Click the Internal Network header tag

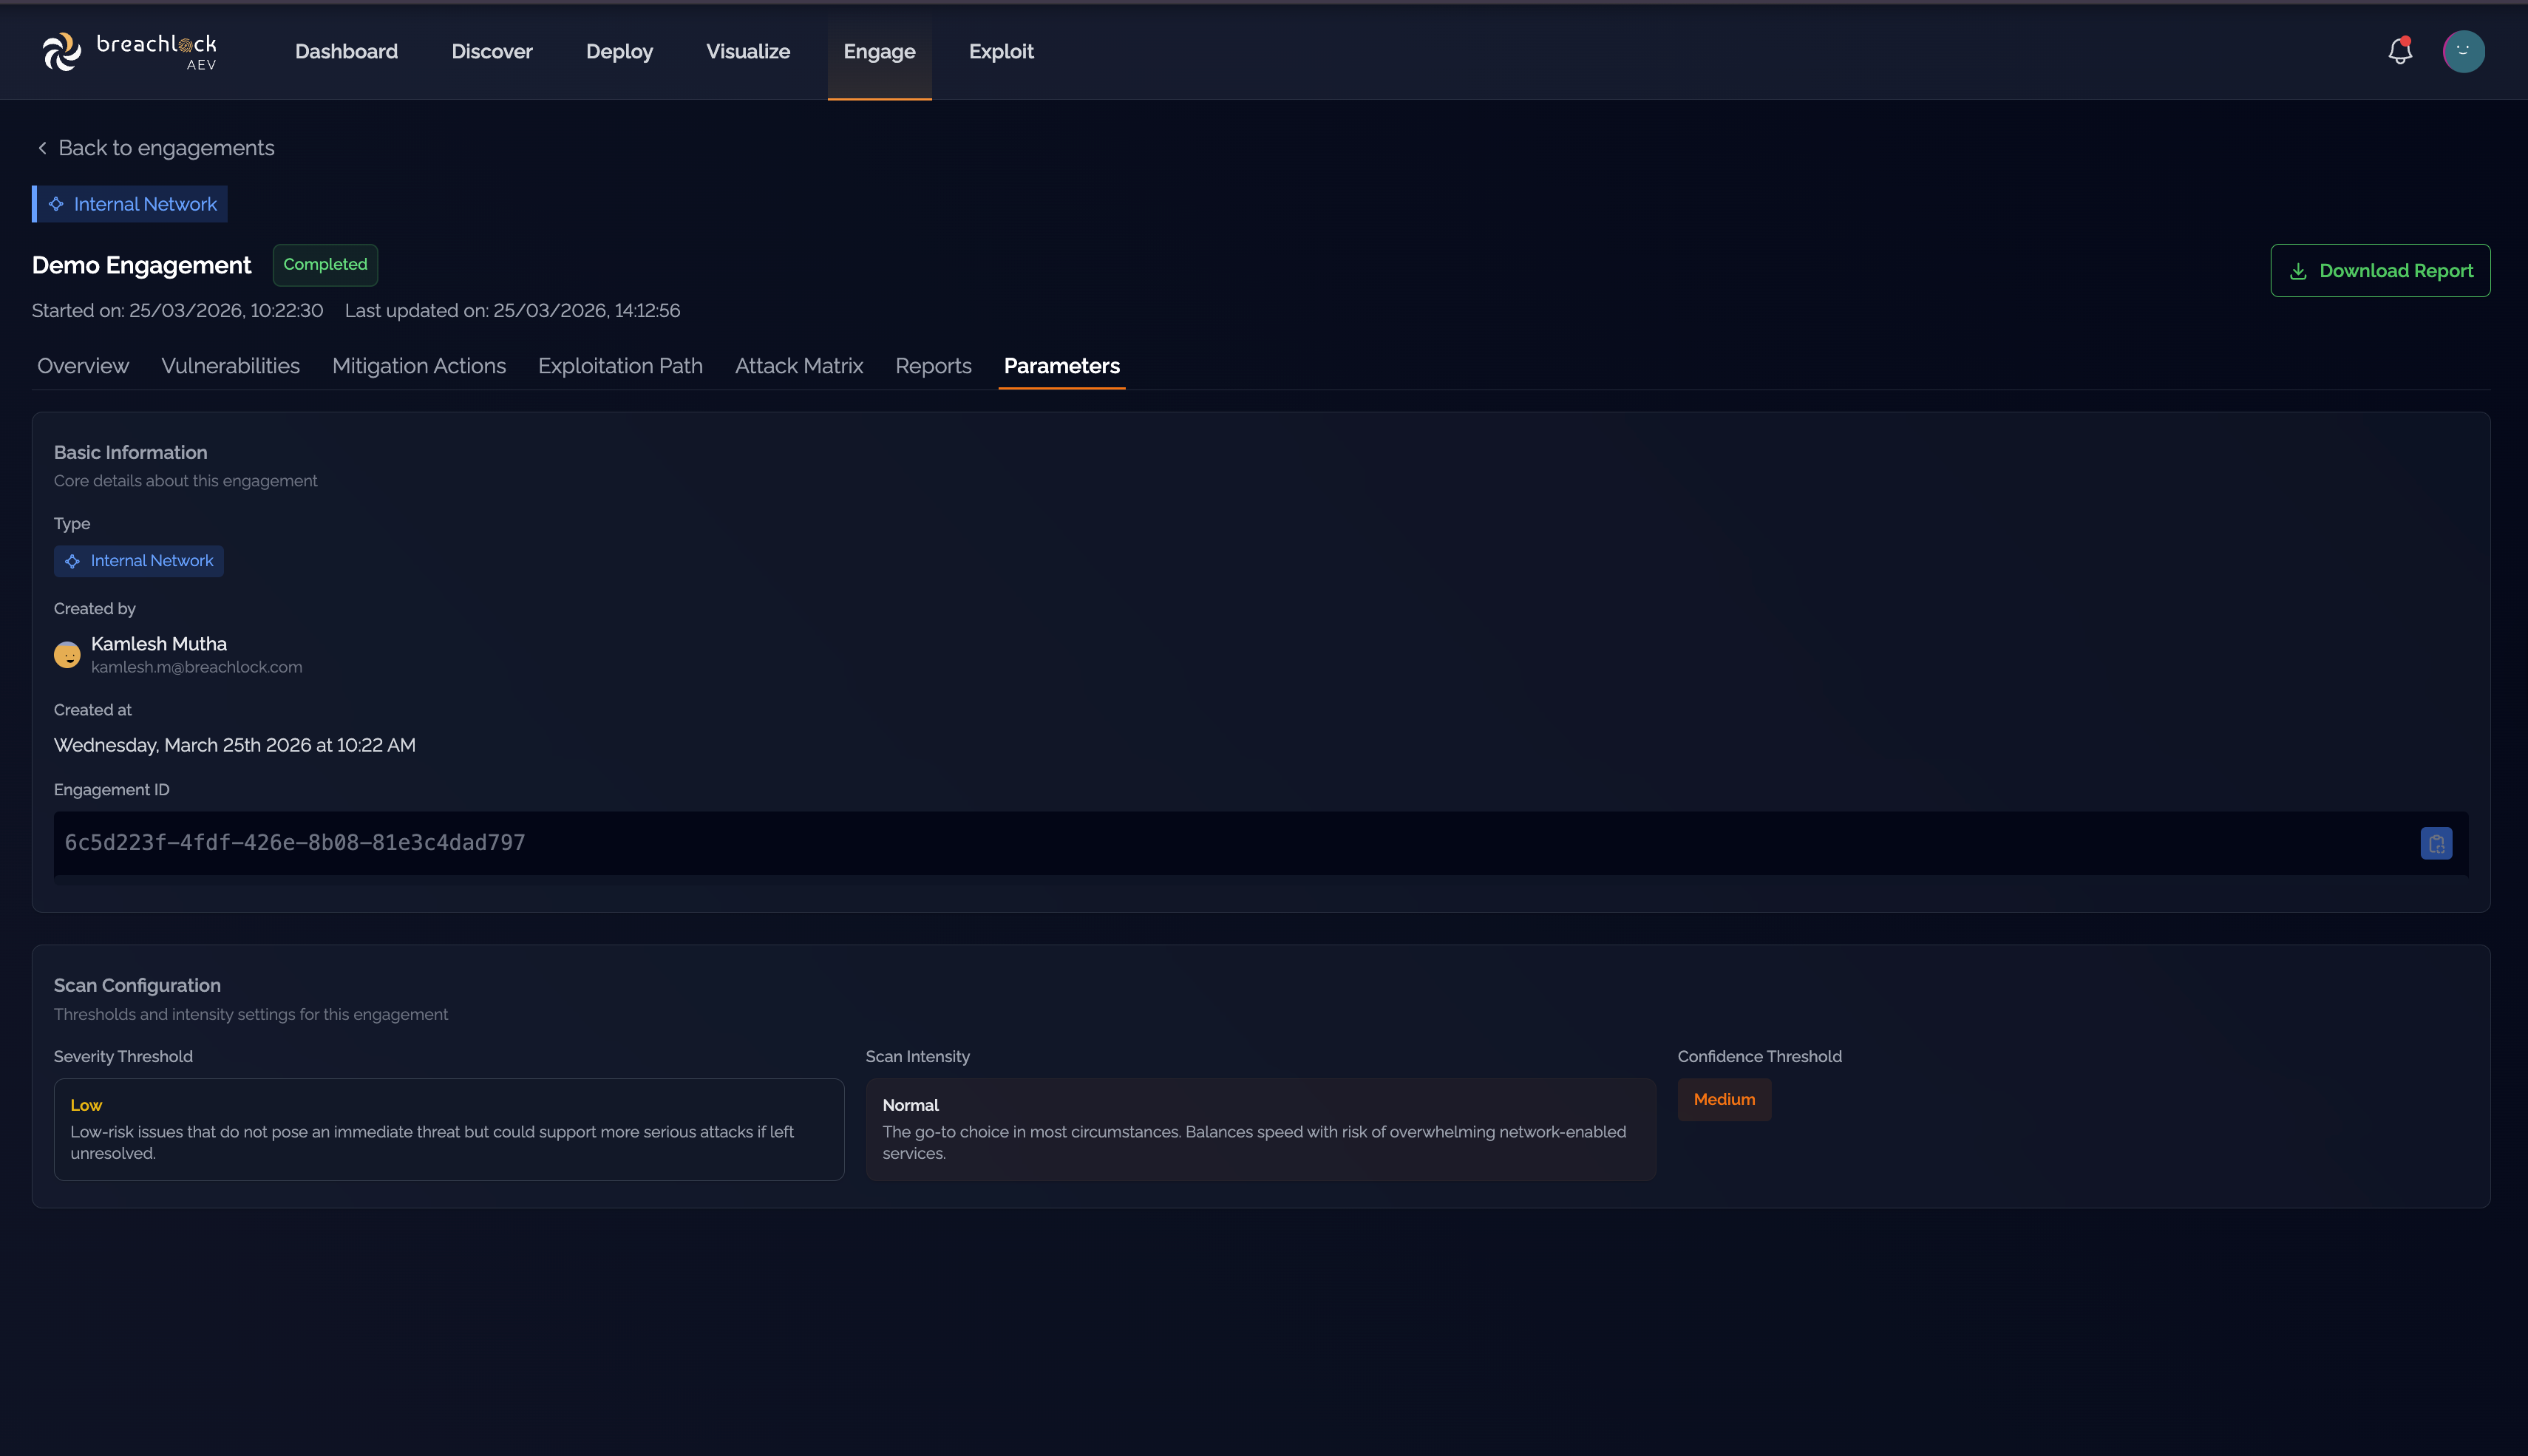point(130,204)
